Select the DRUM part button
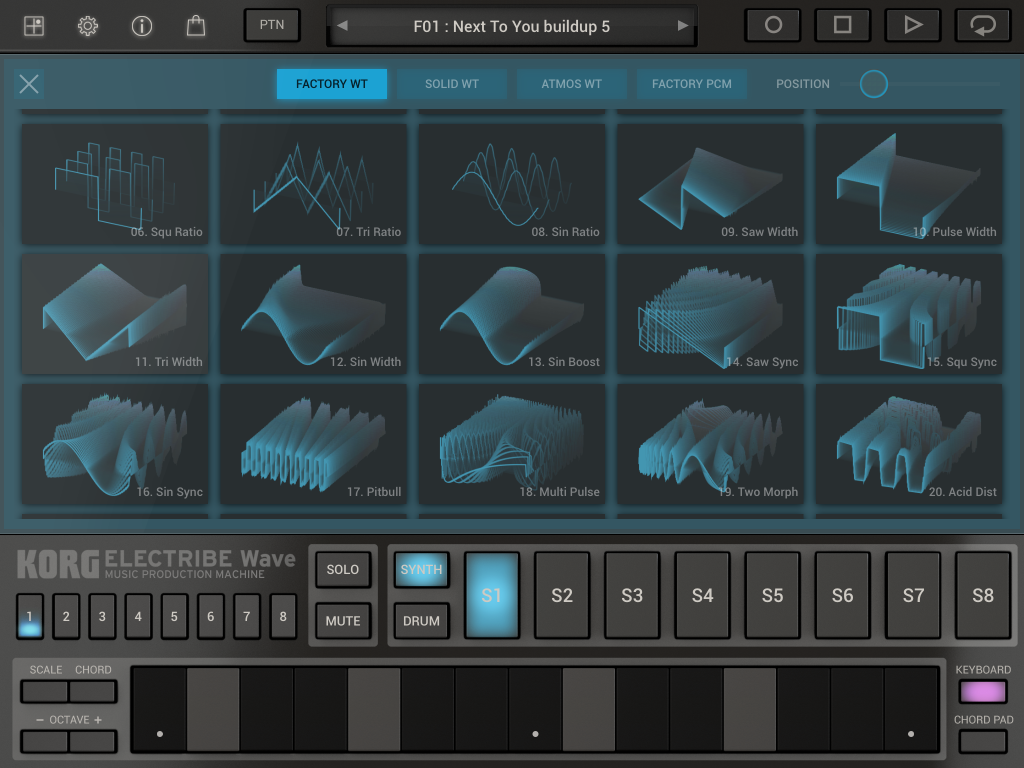 click(421, 620)
